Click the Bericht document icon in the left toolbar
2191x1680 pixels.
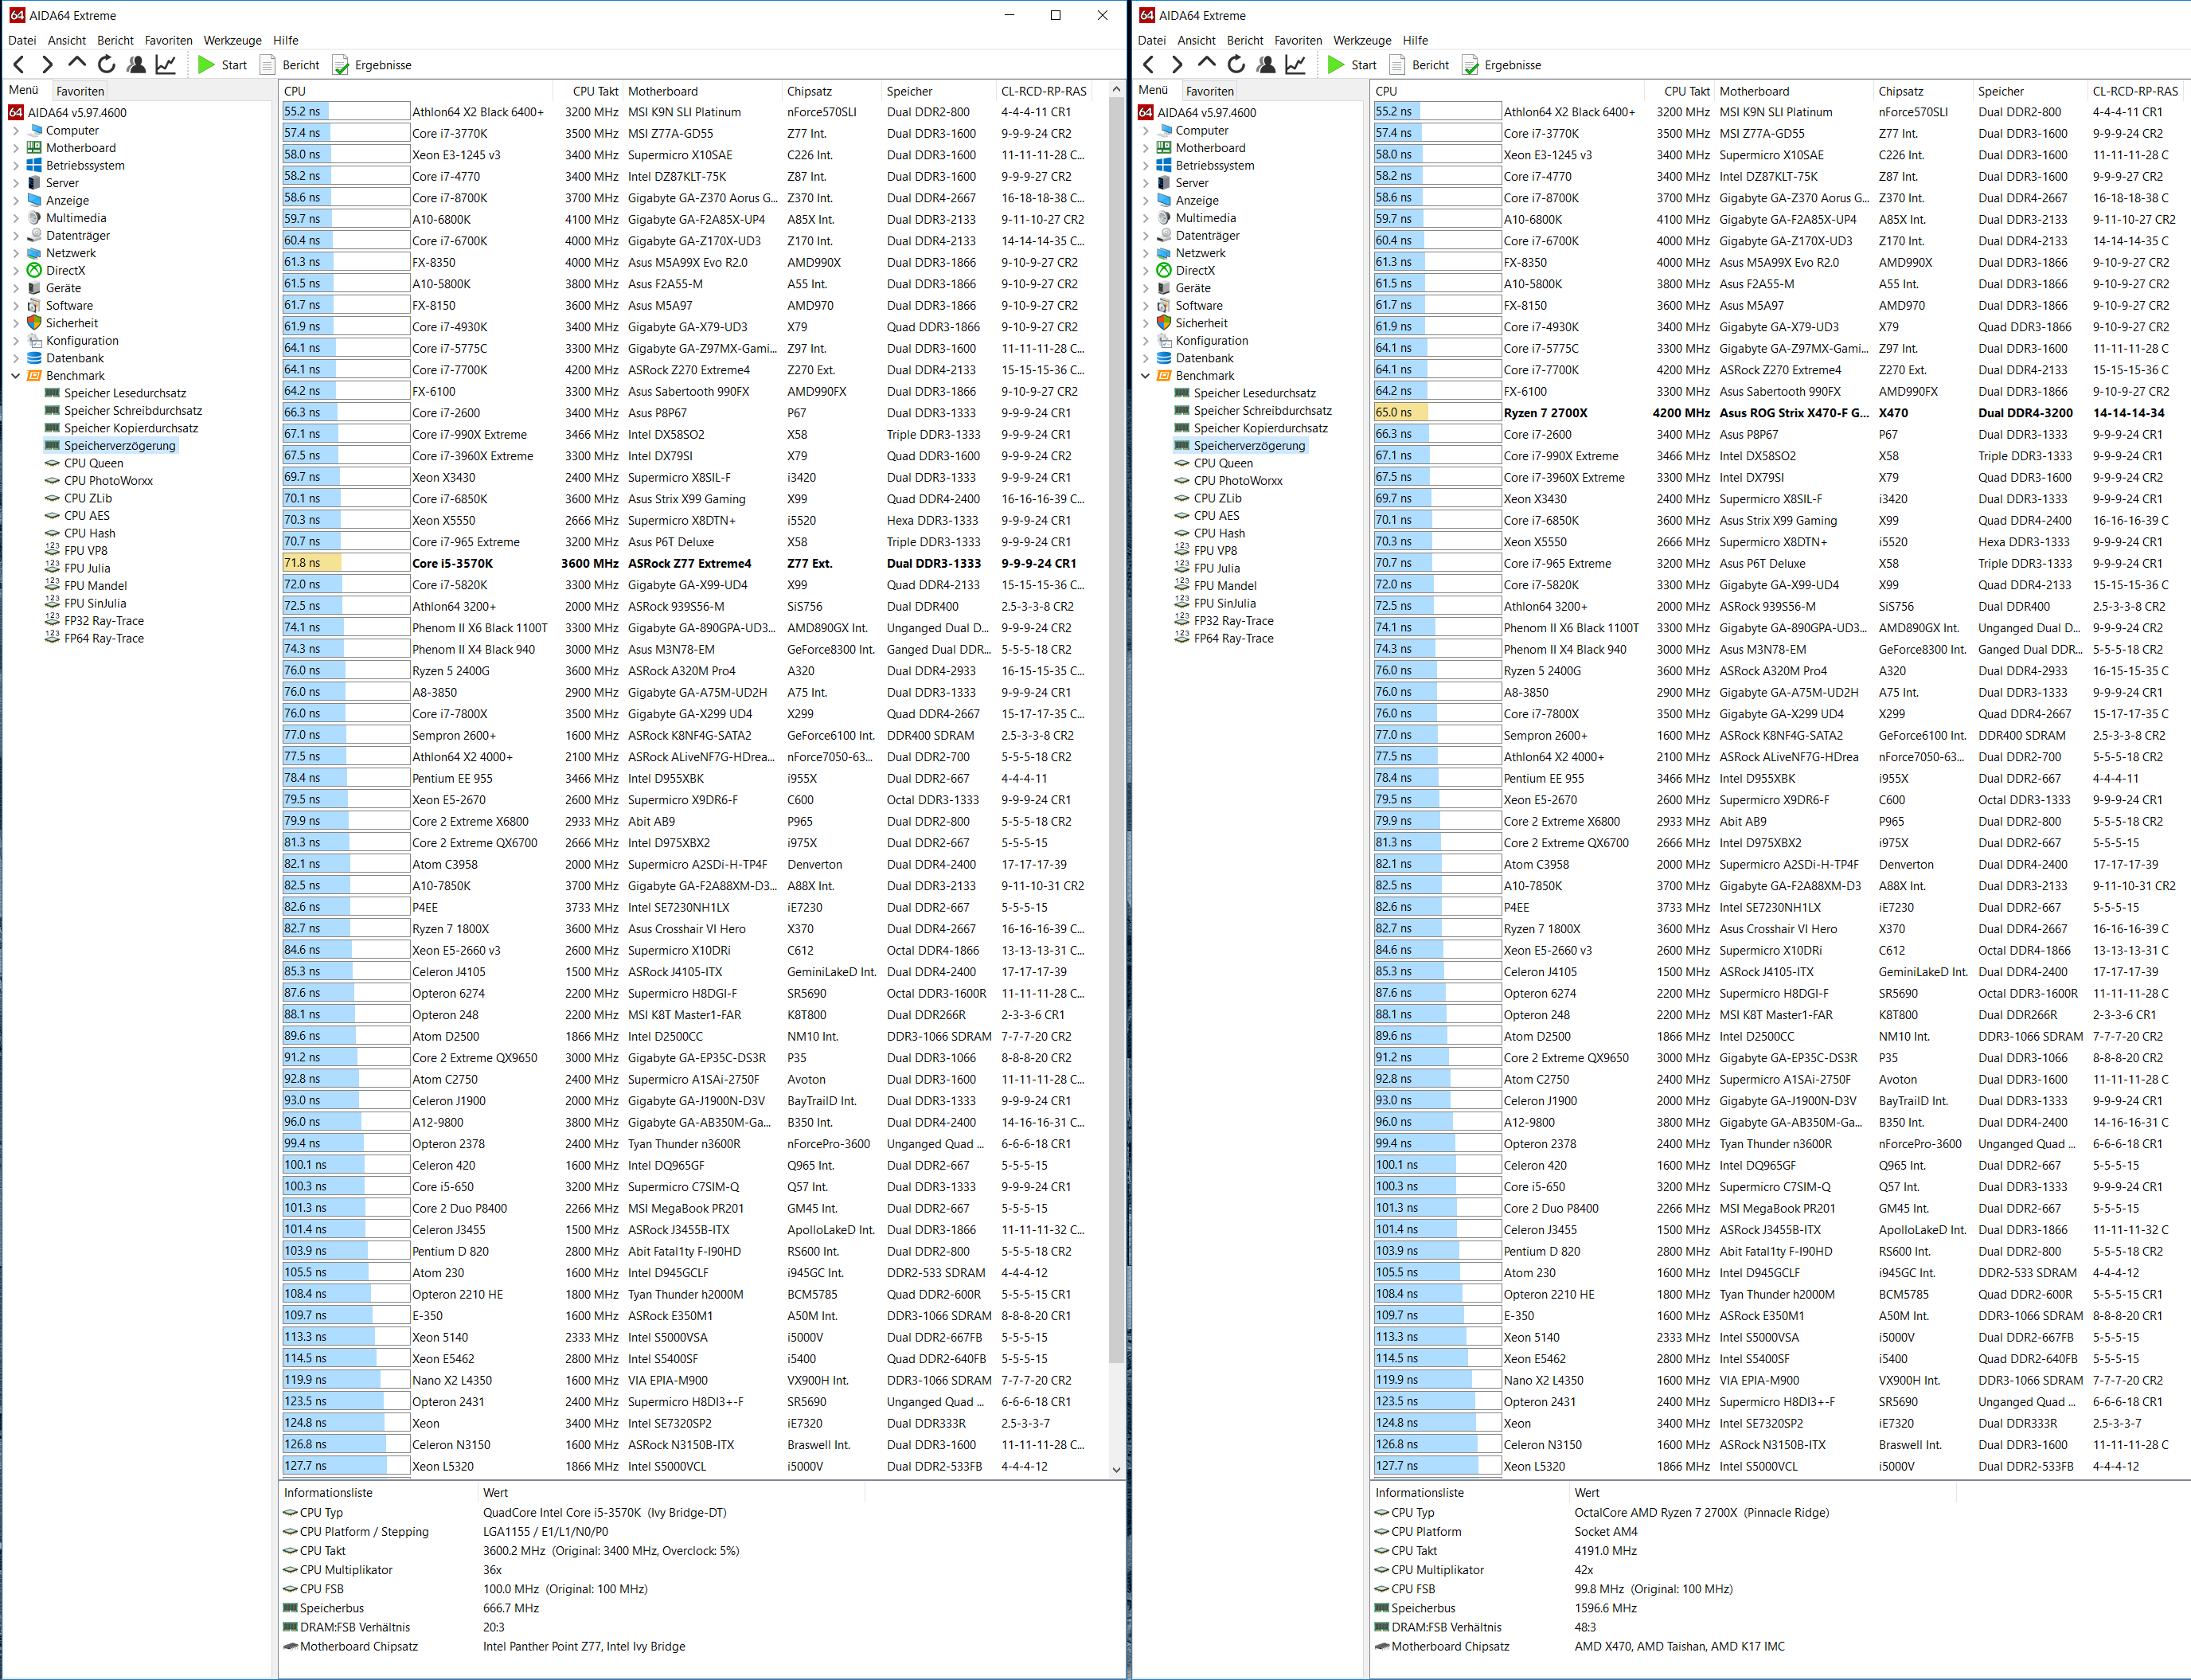(x=267, y=65)
